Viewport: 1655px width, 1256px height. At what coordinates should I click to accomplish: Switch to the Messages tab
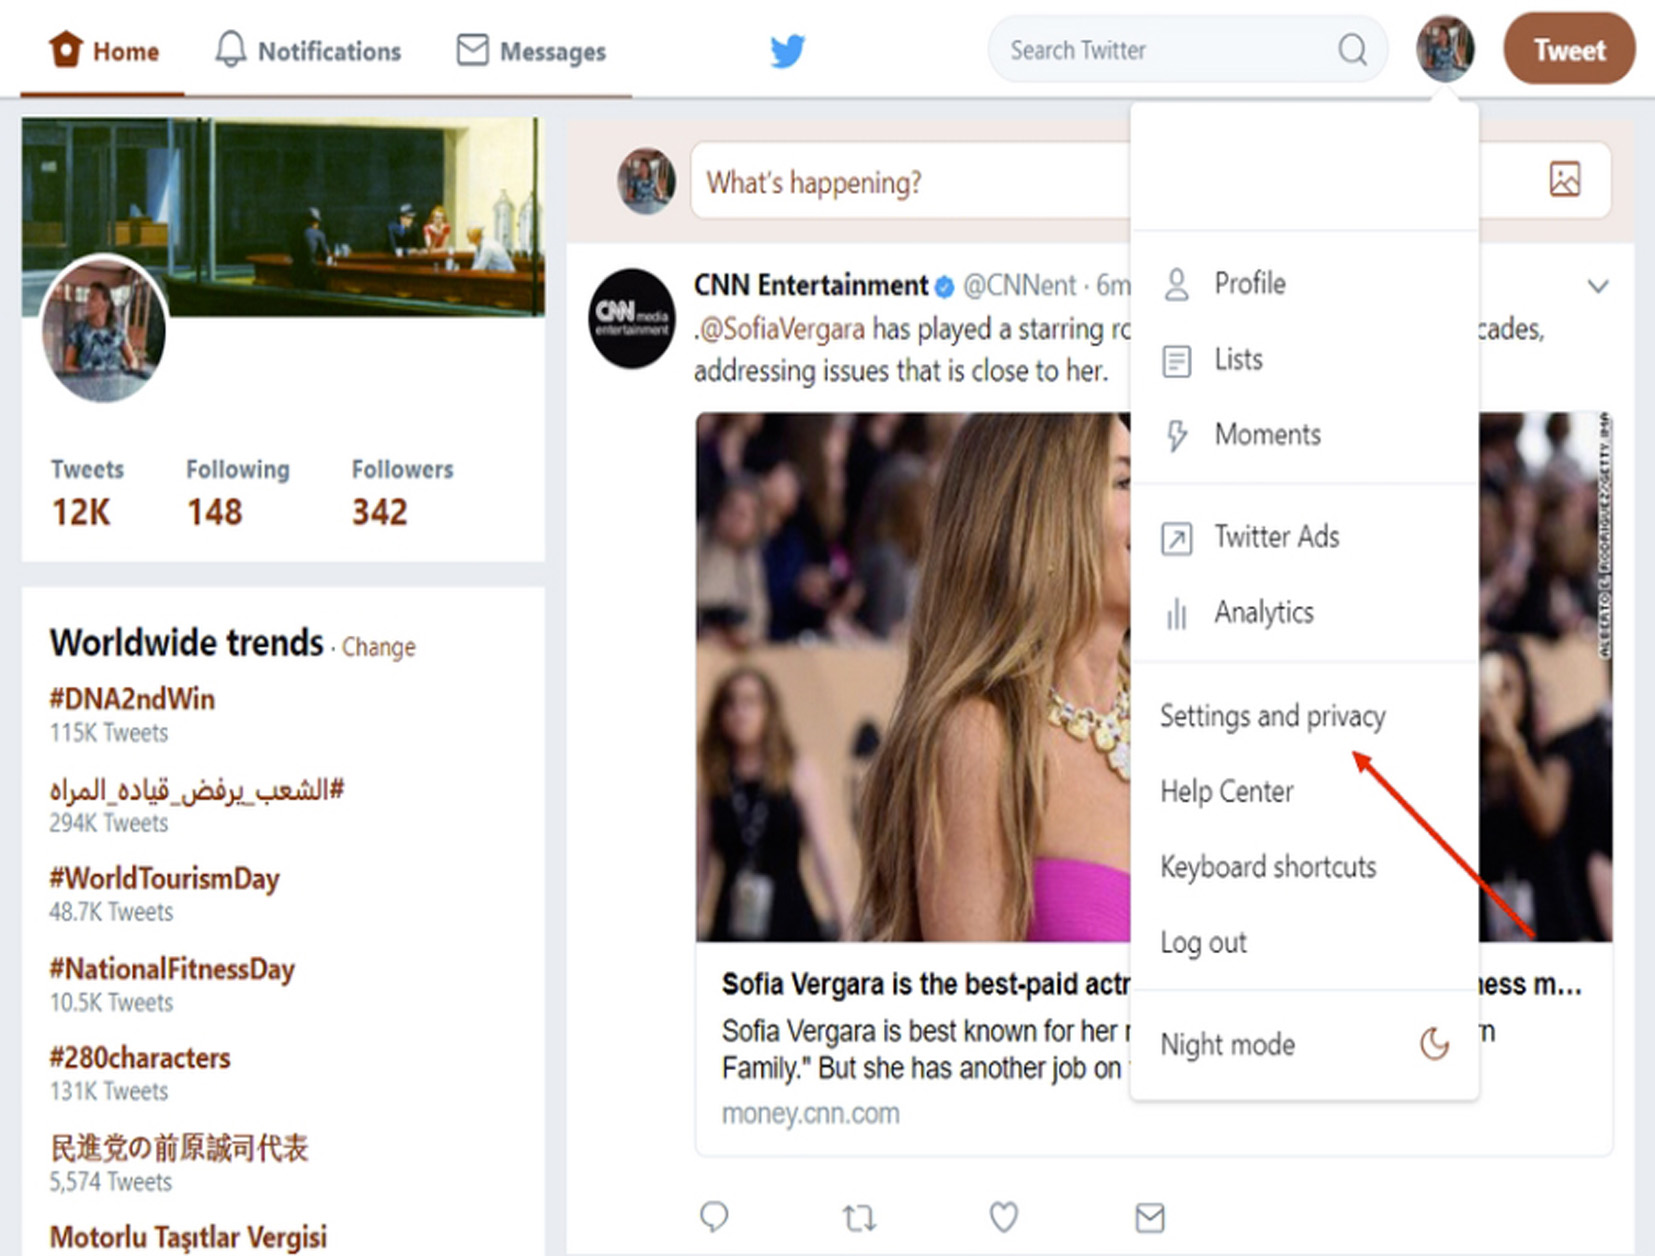tap(531, 50)
